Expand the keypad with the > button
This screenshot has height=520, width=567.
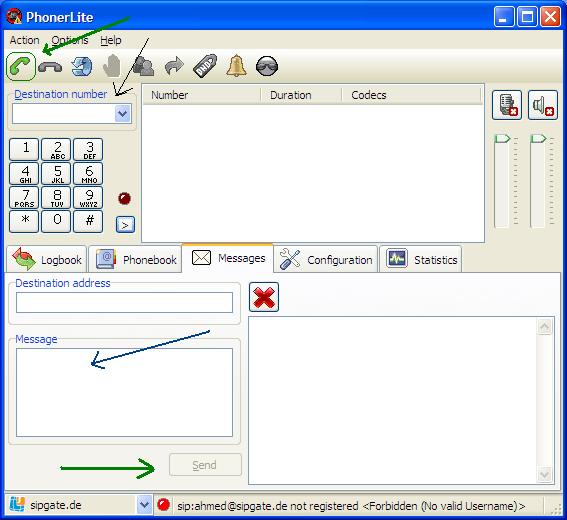pos(125,225)
